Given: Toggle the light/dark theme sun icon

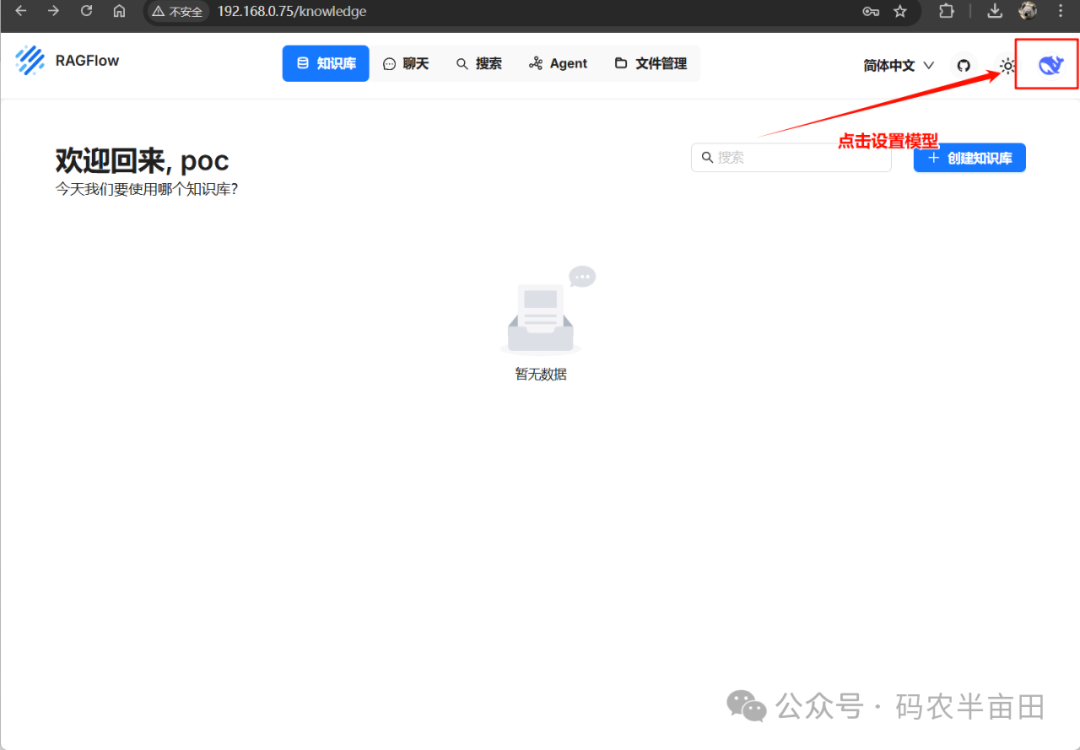Looking at the screenshot, I should (1007, 65).
